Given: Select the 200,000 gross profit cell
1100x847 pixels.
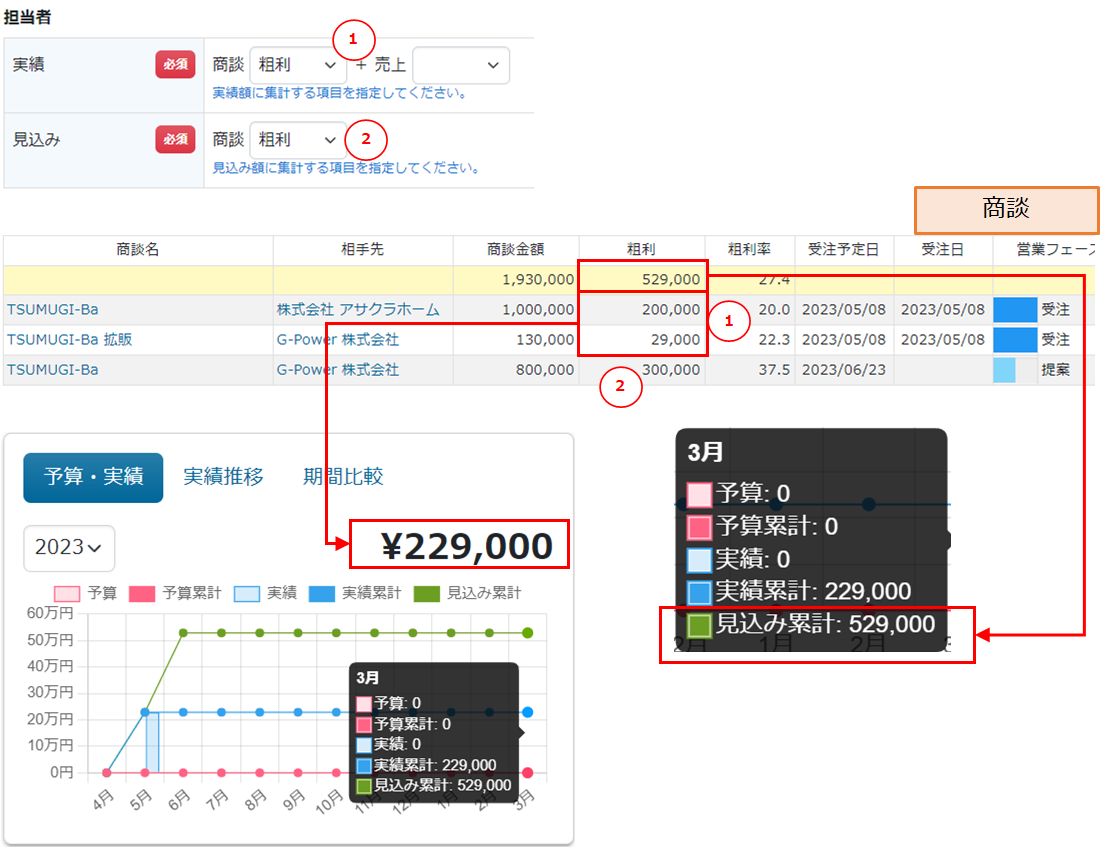Looking at the screenshot, I should [x=641, y=309].
